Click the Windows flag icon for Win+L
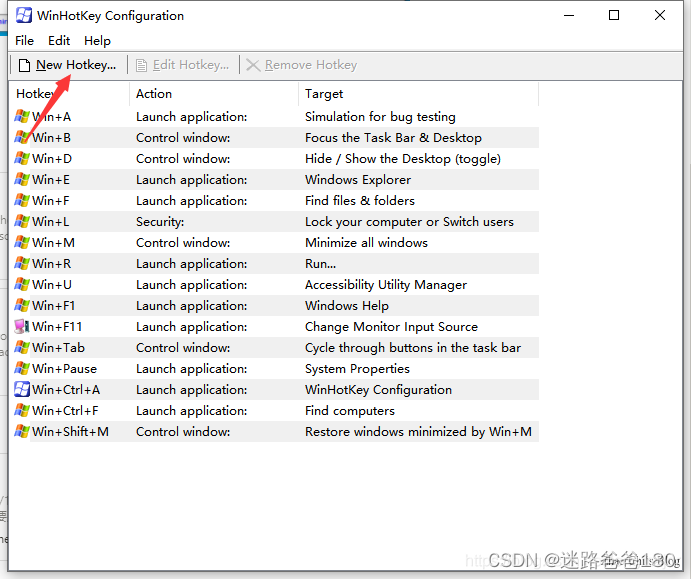691x579 pixels. tap(22, 222)
